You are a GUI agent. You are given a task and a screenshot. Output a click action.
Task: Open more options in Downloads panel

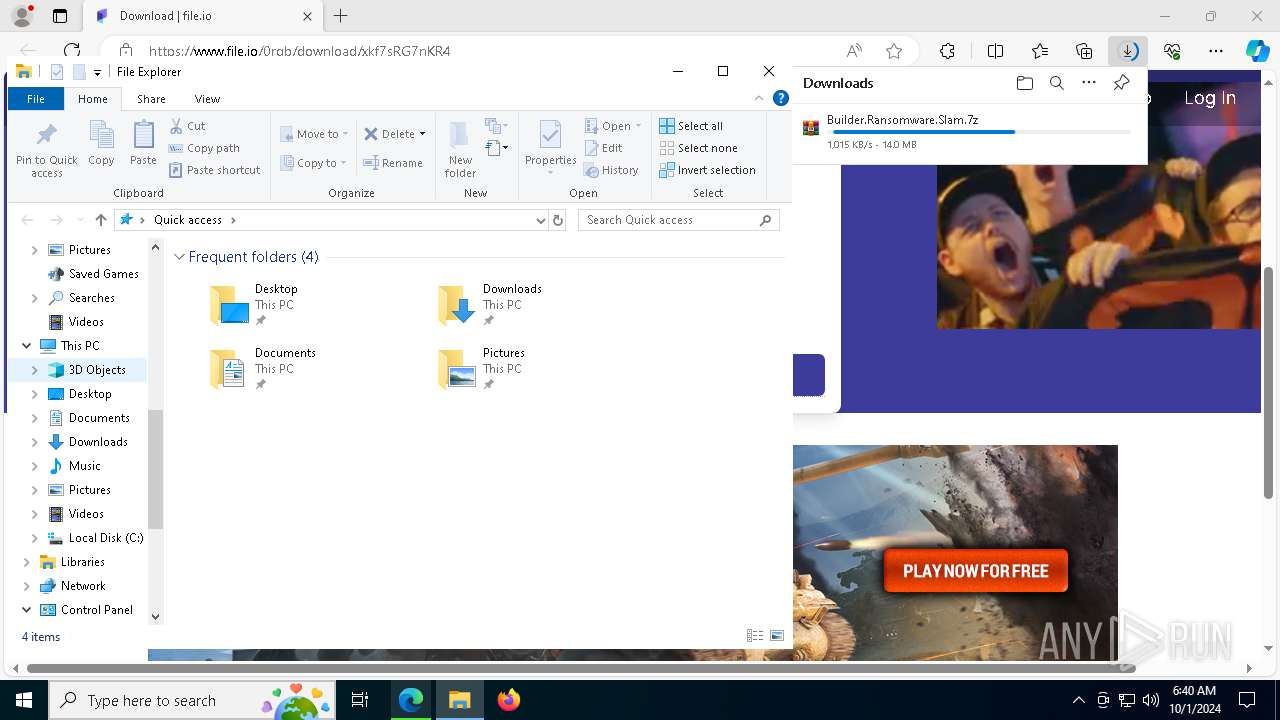coord(1089,83)
